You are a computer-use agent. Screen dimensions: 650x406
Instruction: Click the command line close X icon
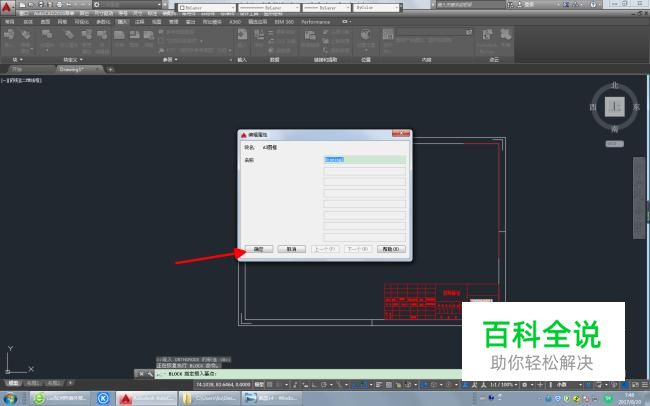click(141, 374)
